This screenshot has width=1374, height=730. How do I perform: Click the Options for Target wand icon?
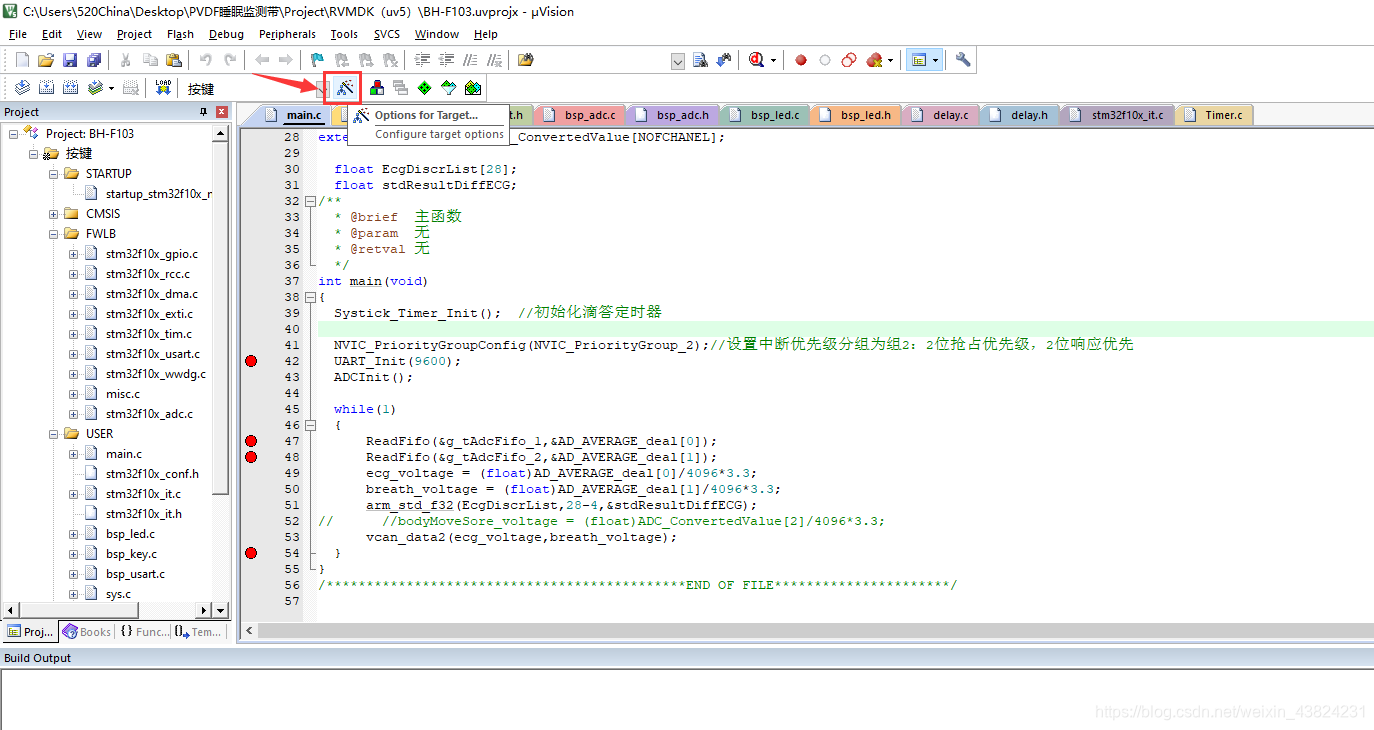(345, 88)
